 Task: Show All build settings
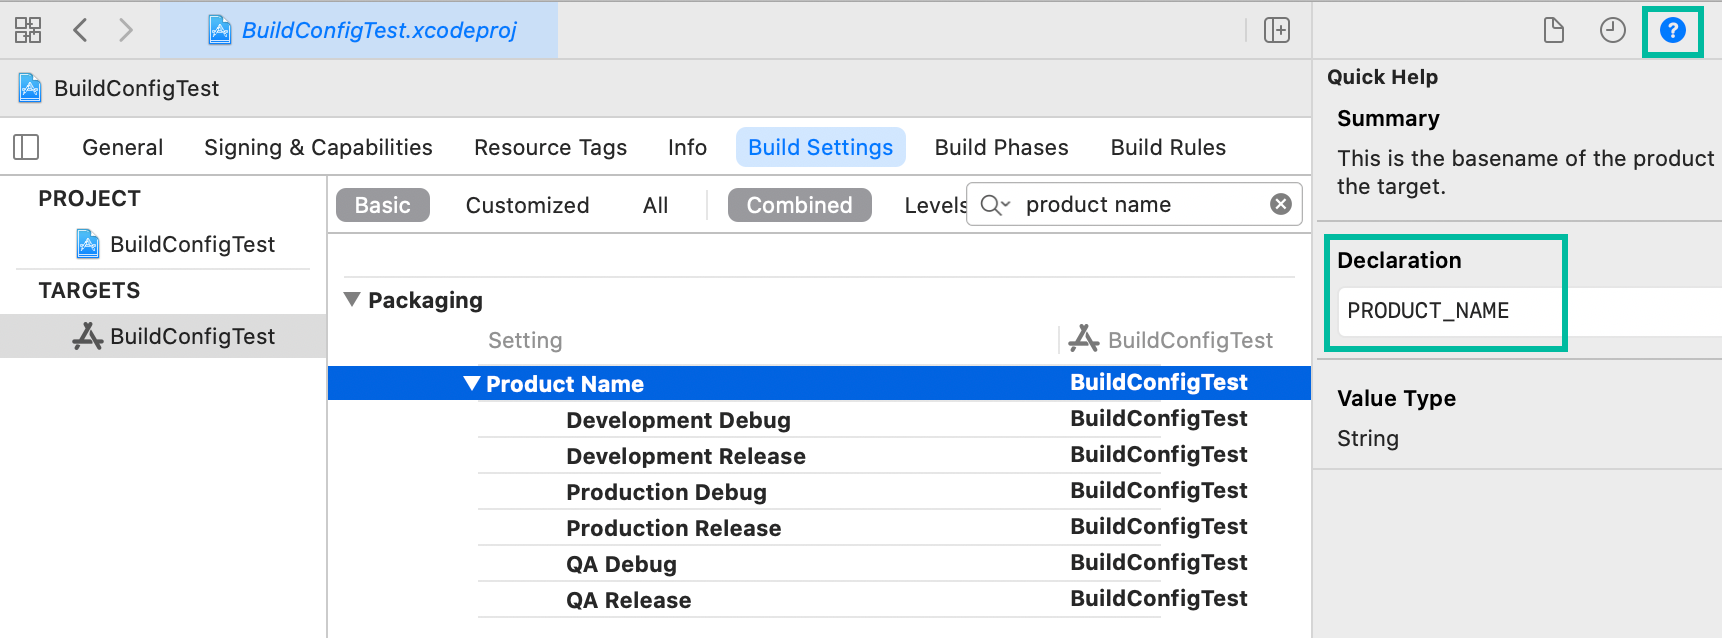[x=655, y=205]
